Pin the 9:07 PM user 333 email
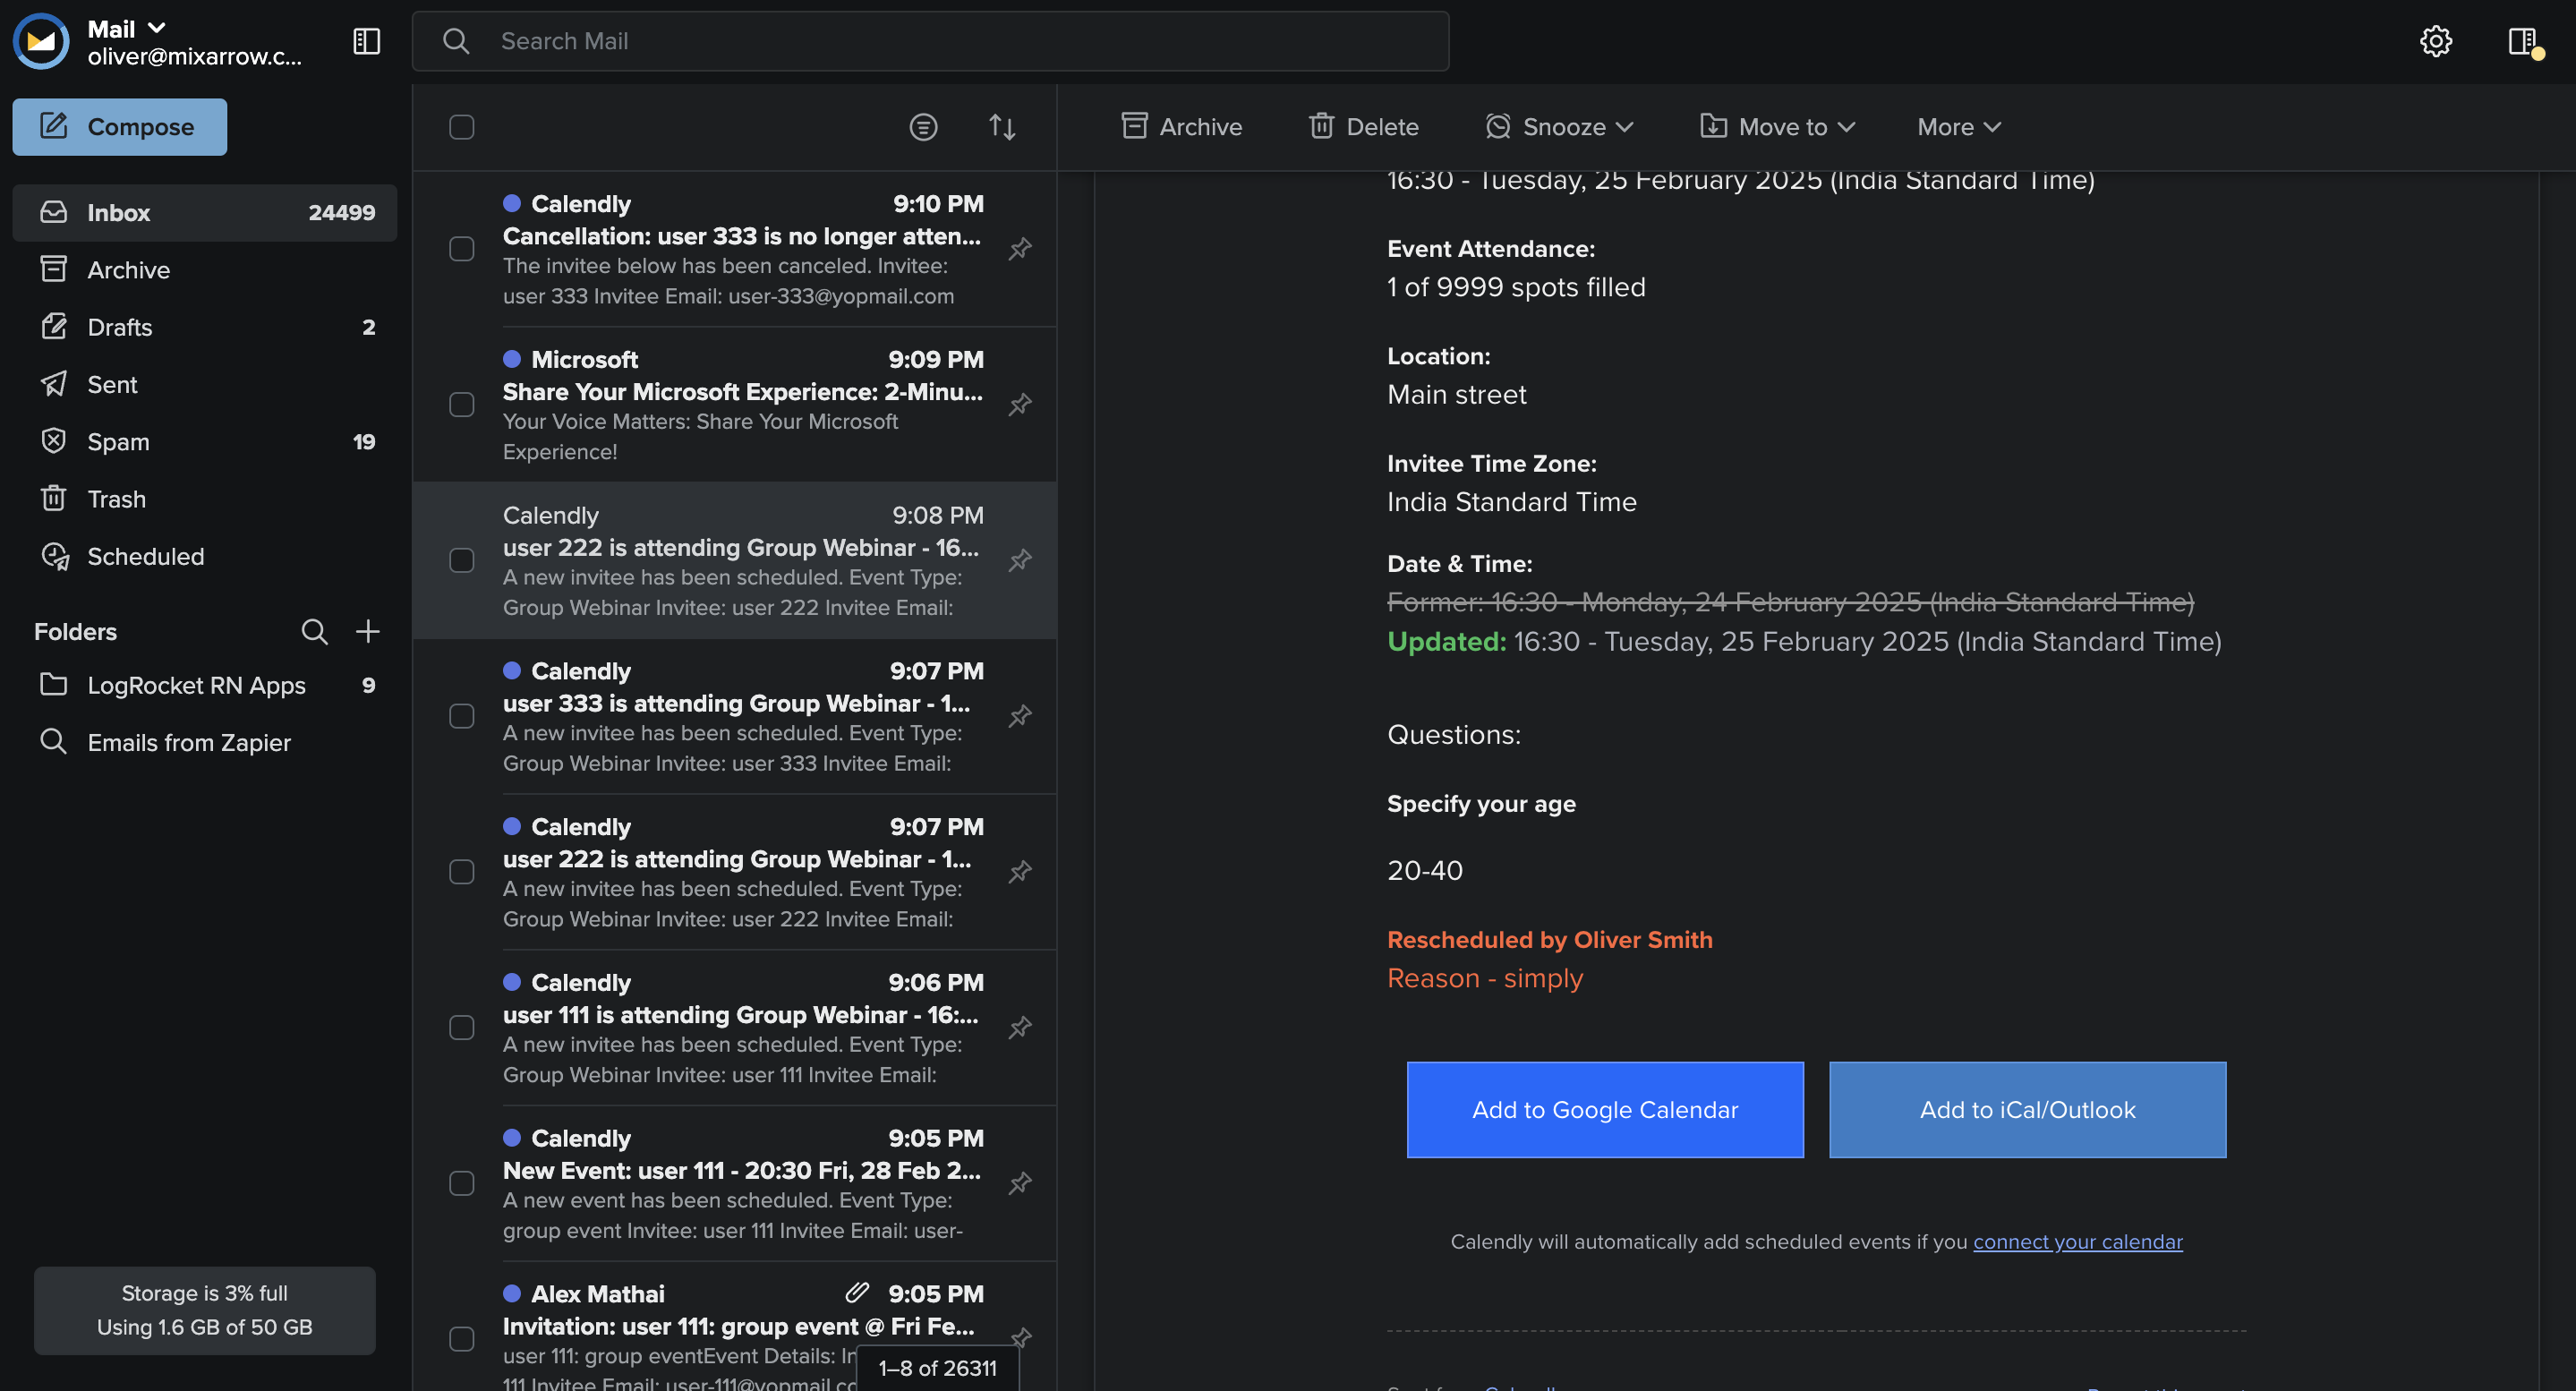The height and width of the screenshot is (1391, 2576). point(1020,717)
